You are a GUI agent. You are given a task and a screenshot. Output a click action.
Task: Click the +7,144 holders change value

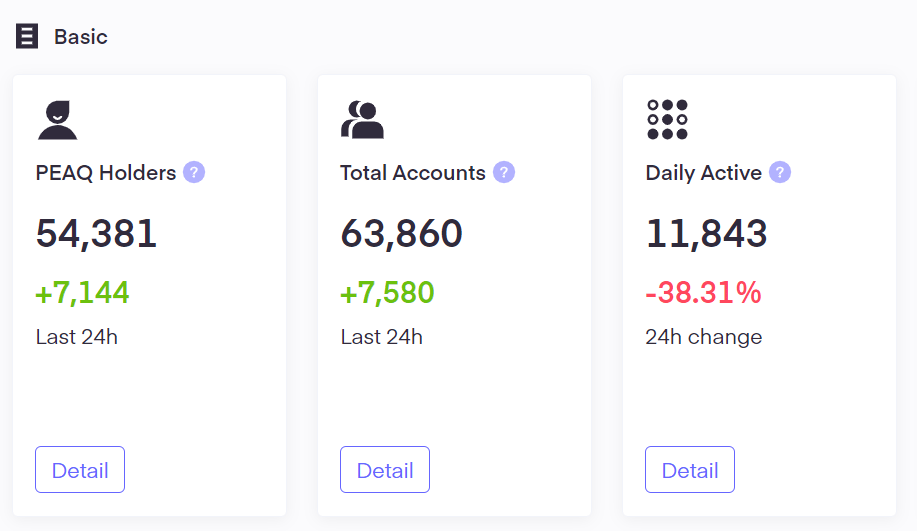pos(83,293)
